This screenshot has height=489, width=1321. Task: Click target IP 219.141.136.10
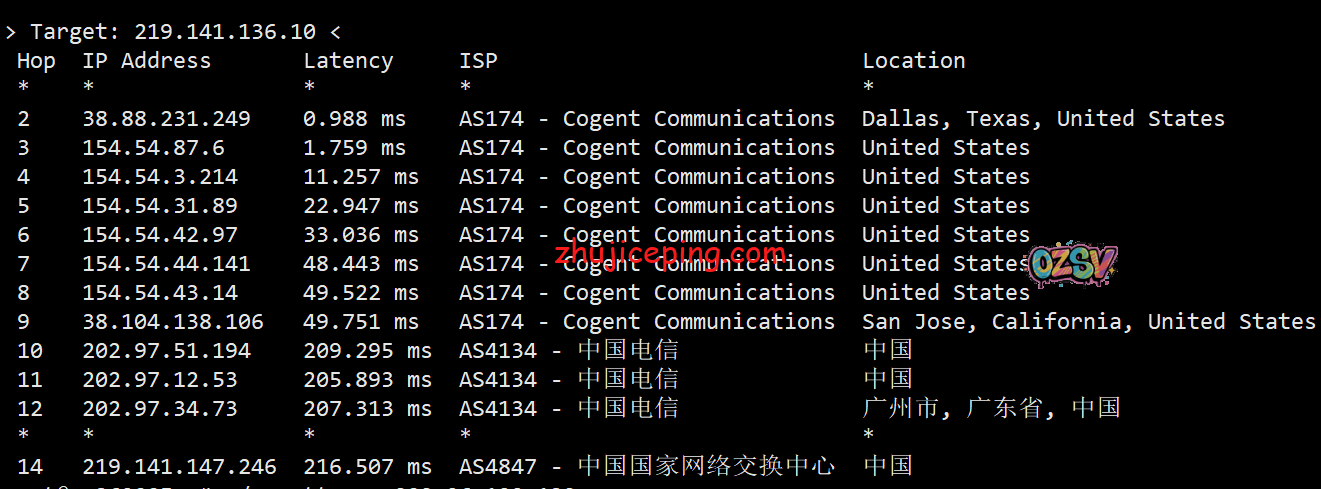click(224, 32)
